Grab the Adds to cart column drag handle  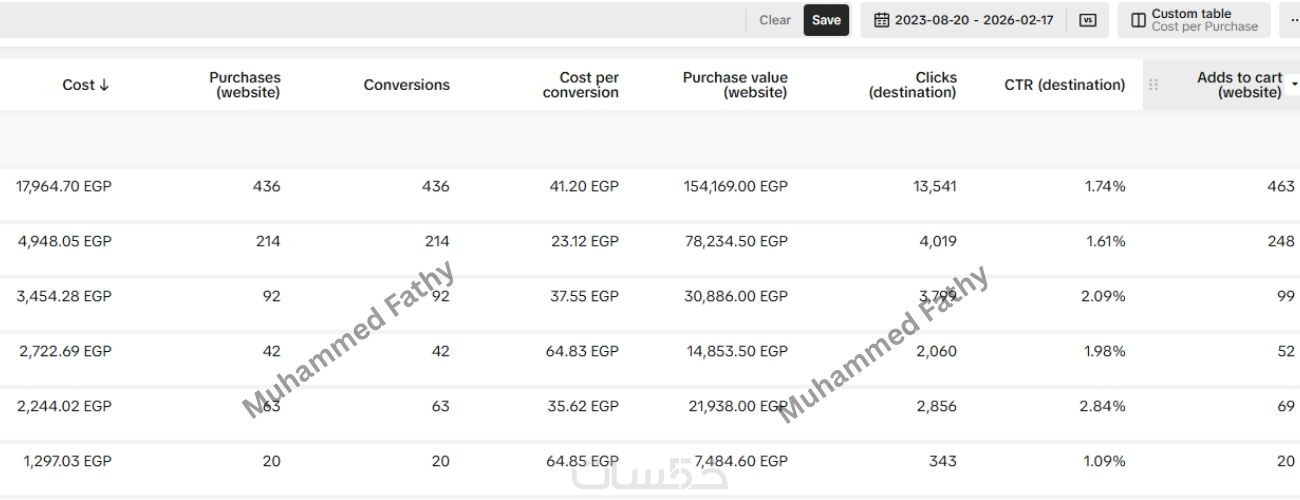(x=1153, y=85)
